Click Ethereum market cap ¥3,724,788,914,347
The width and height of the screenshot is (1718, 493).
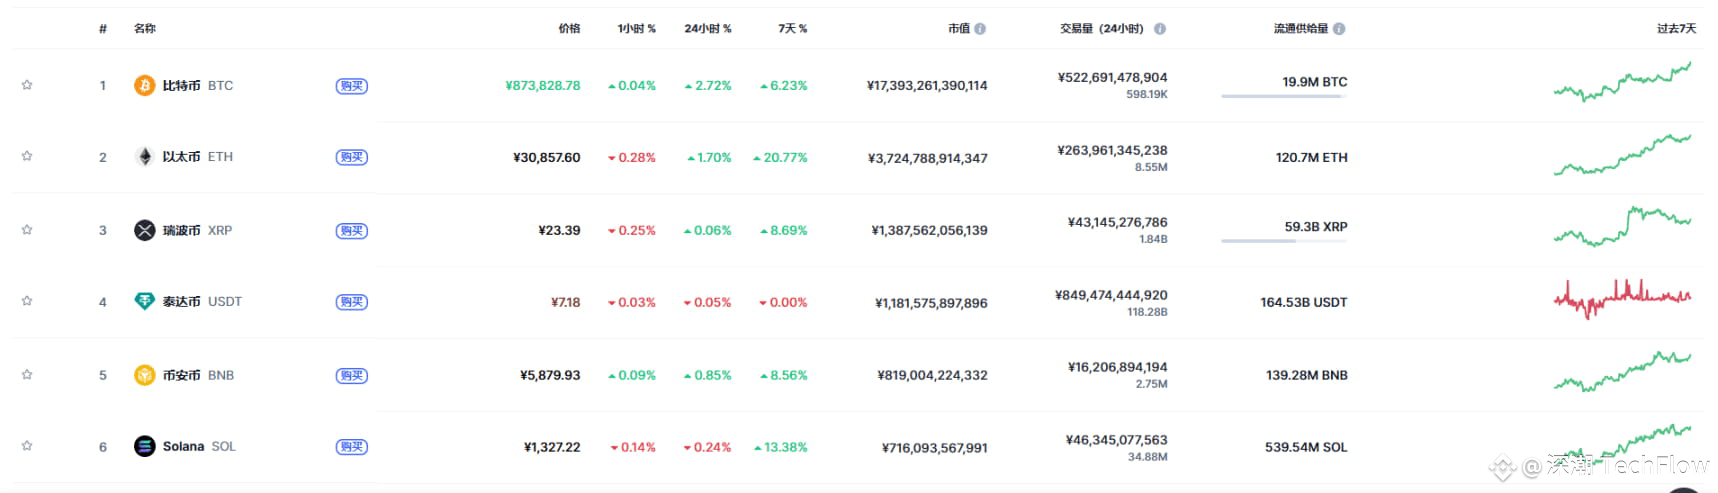928,158
